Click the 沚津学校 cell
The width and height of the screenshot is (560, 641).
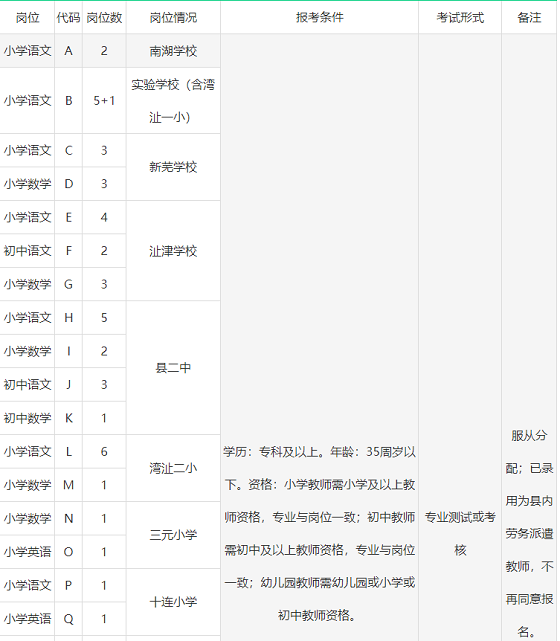(173, 251)
